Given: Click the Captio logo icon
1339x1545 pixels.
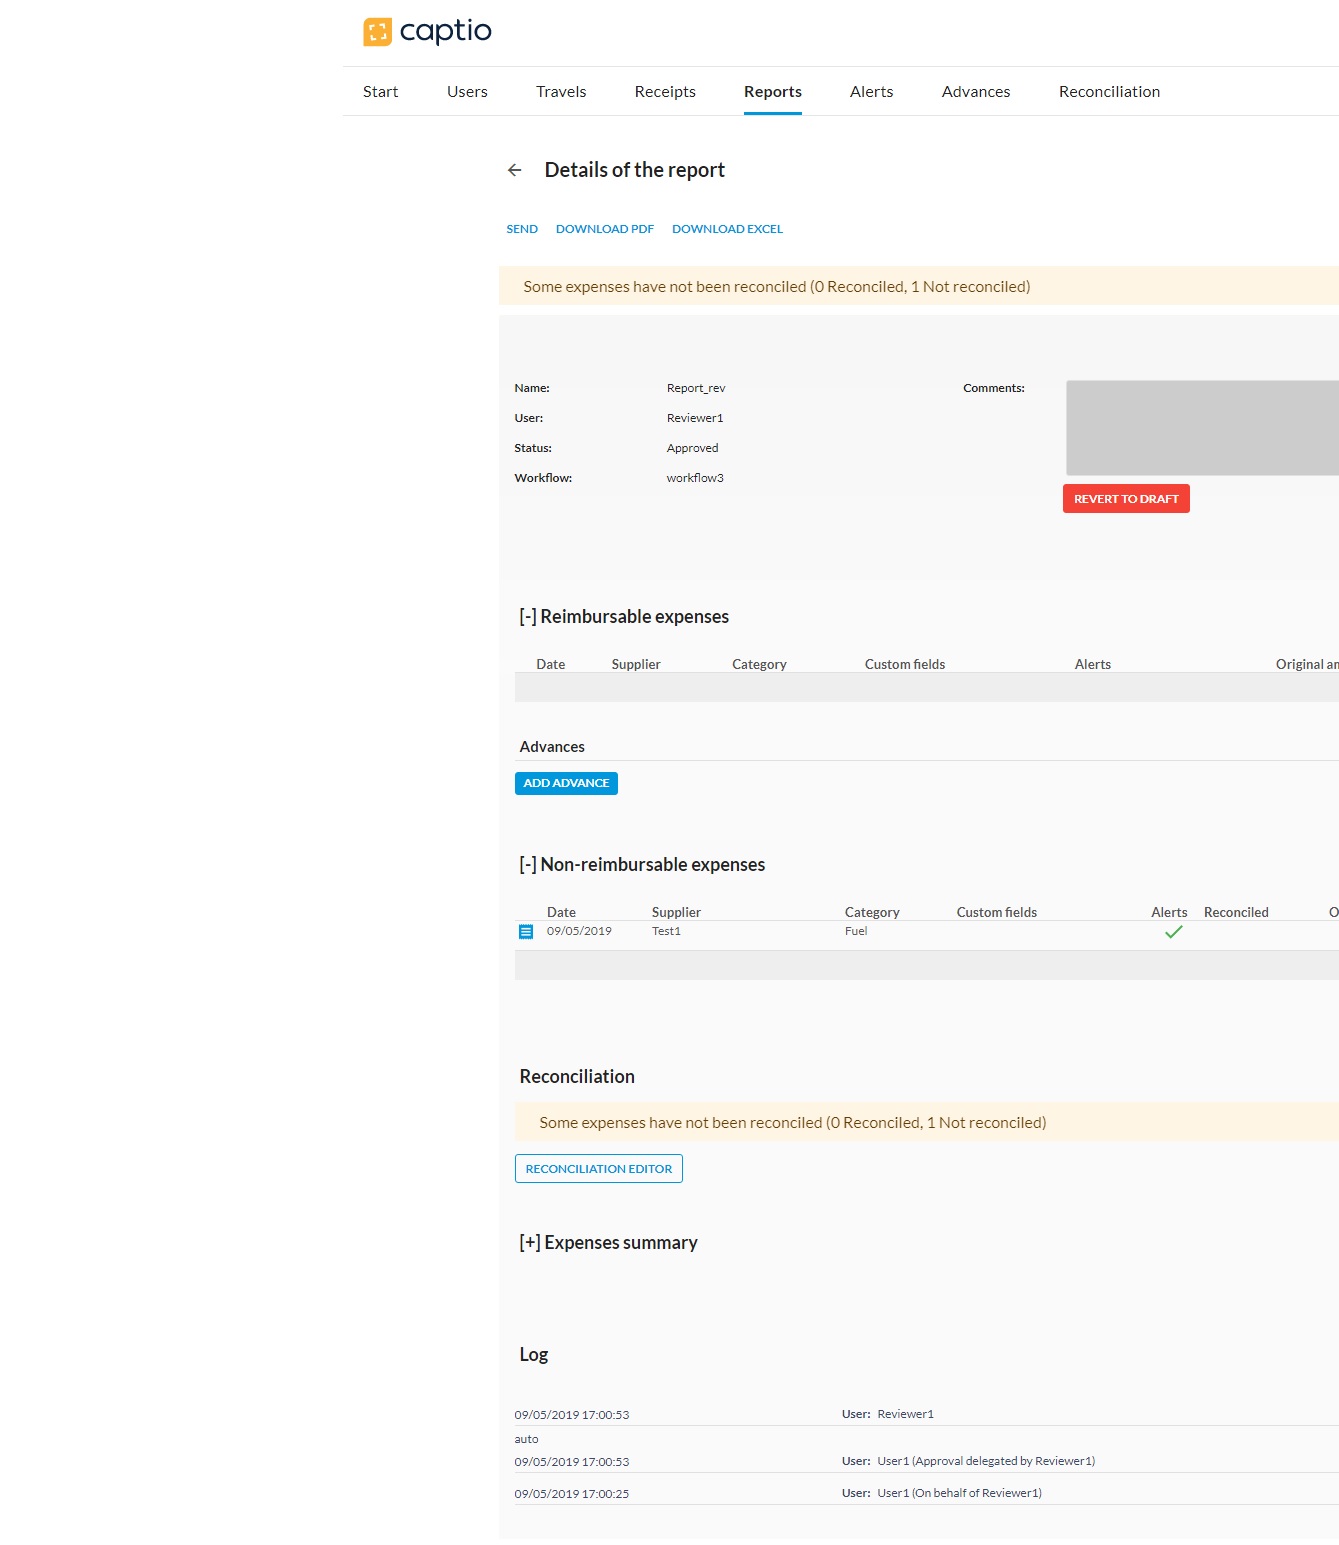Looking at the screenshot, I should 377,32.
